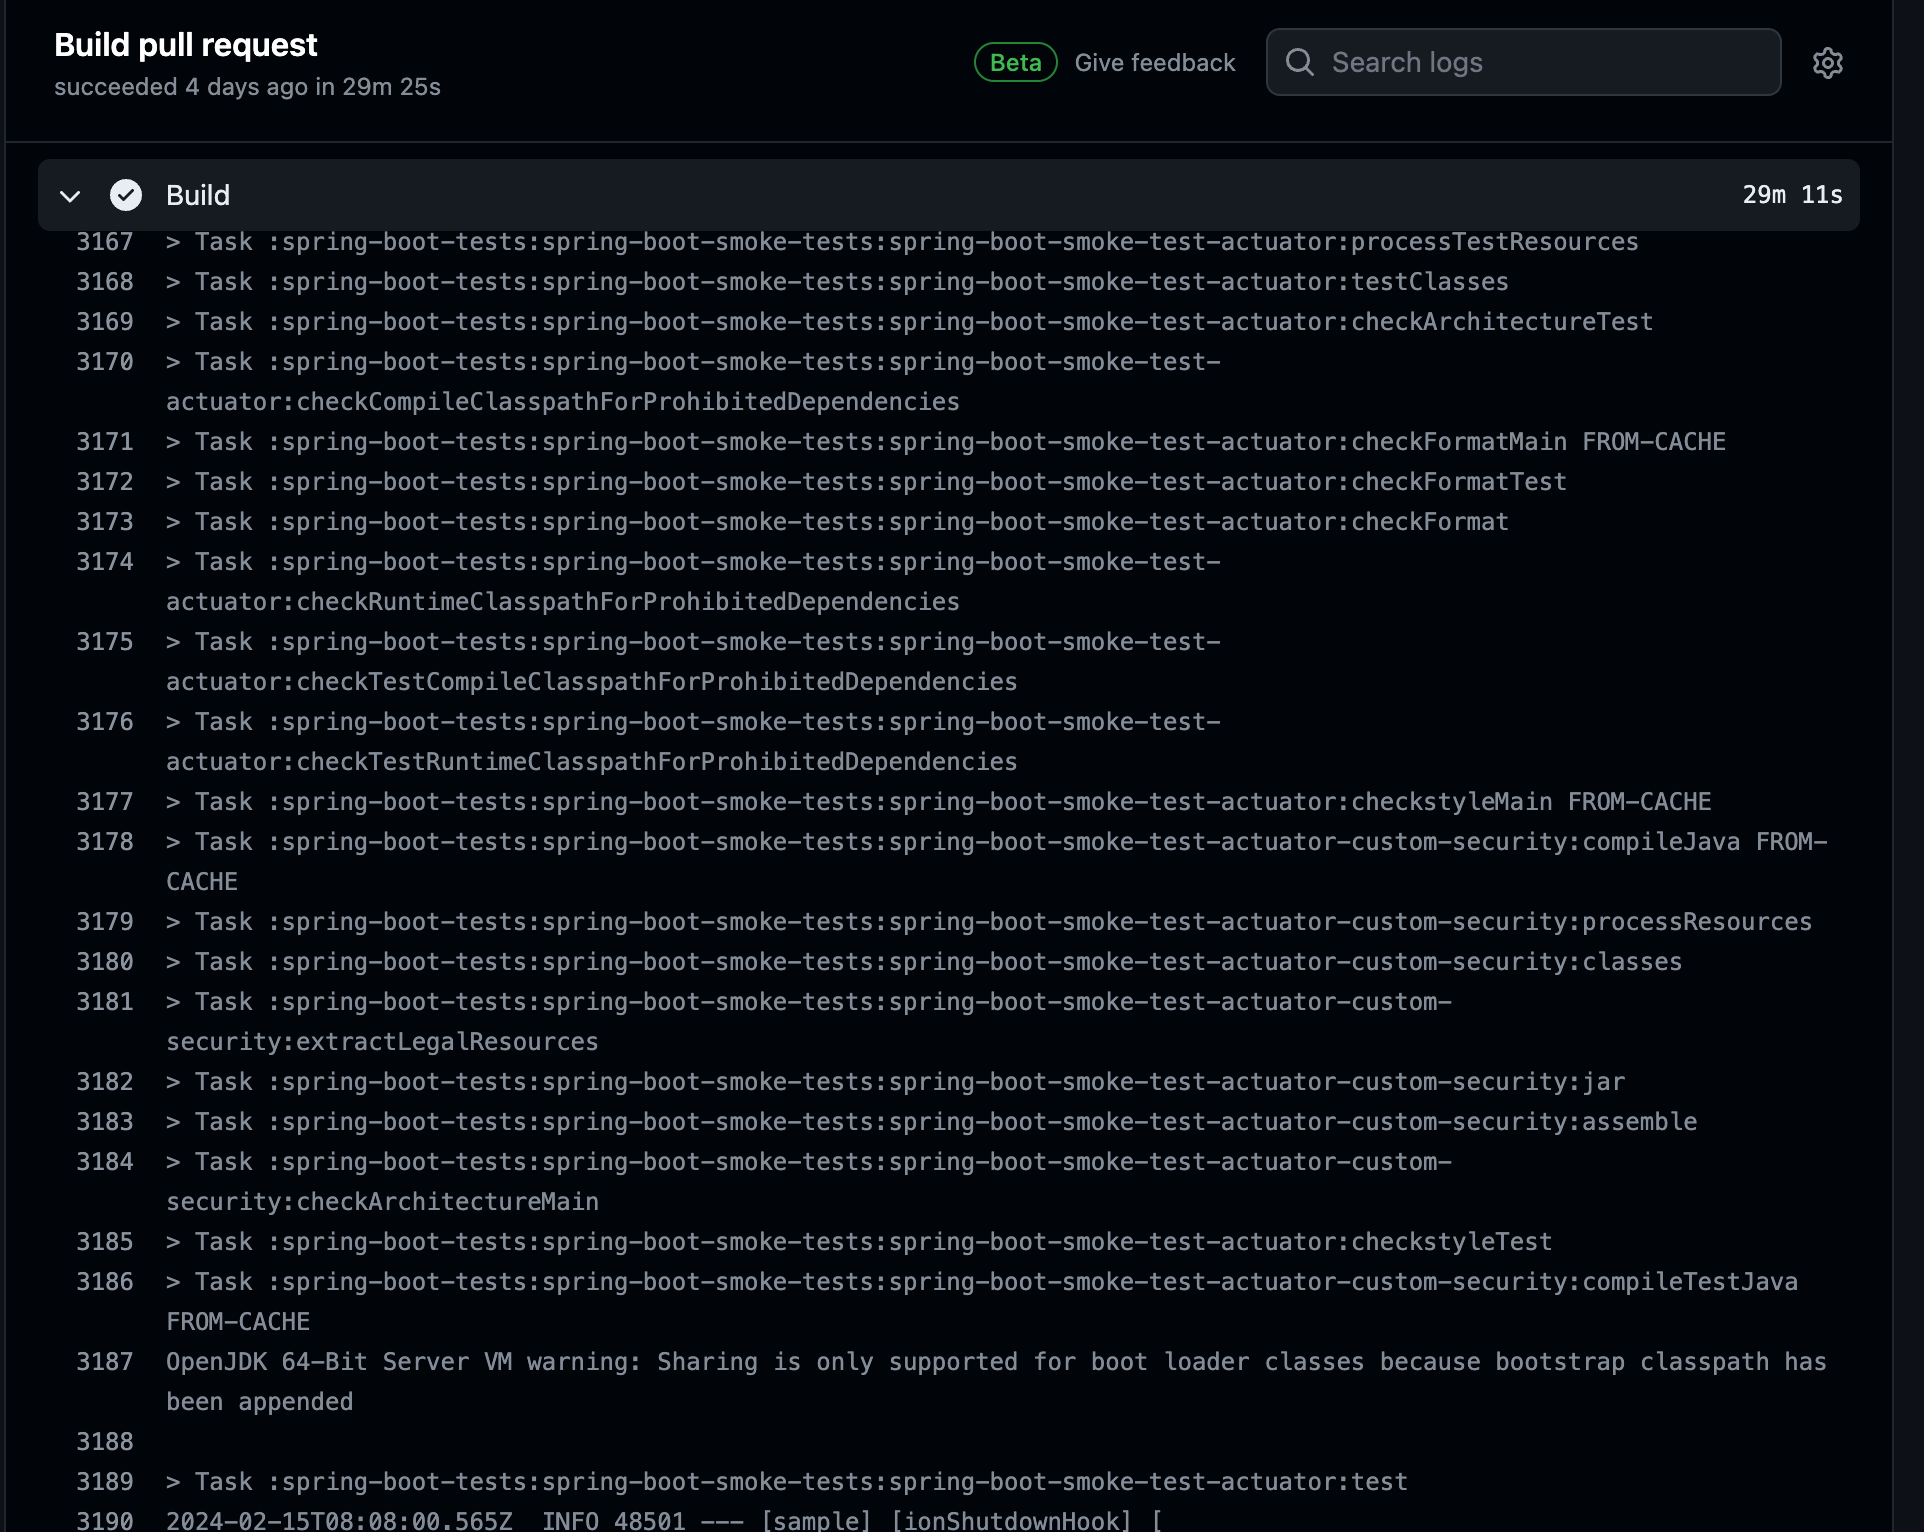Click Build step duration 29m 11s
This screenshot has height=1532, width=1924.
(x=1791, y=195)
